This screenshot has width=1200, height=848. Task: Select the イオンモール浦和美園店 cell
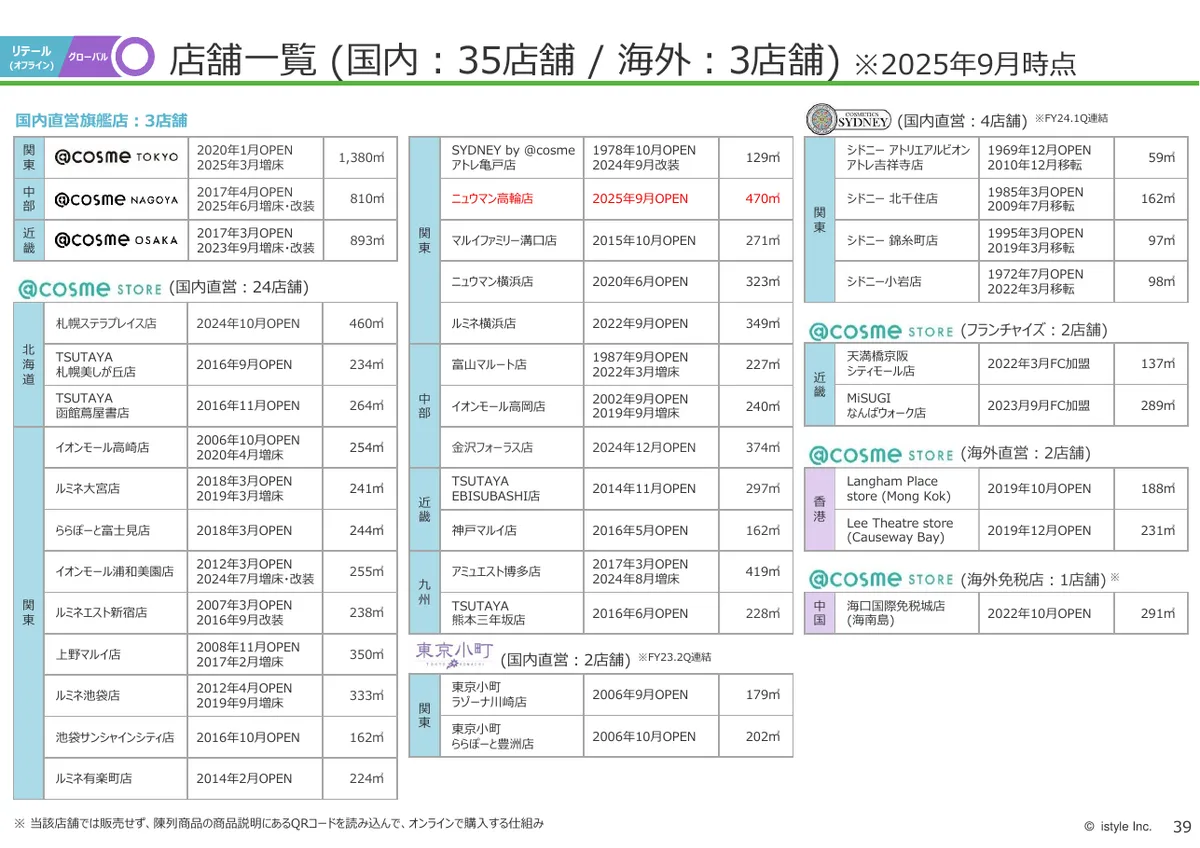tap(116, 572)
